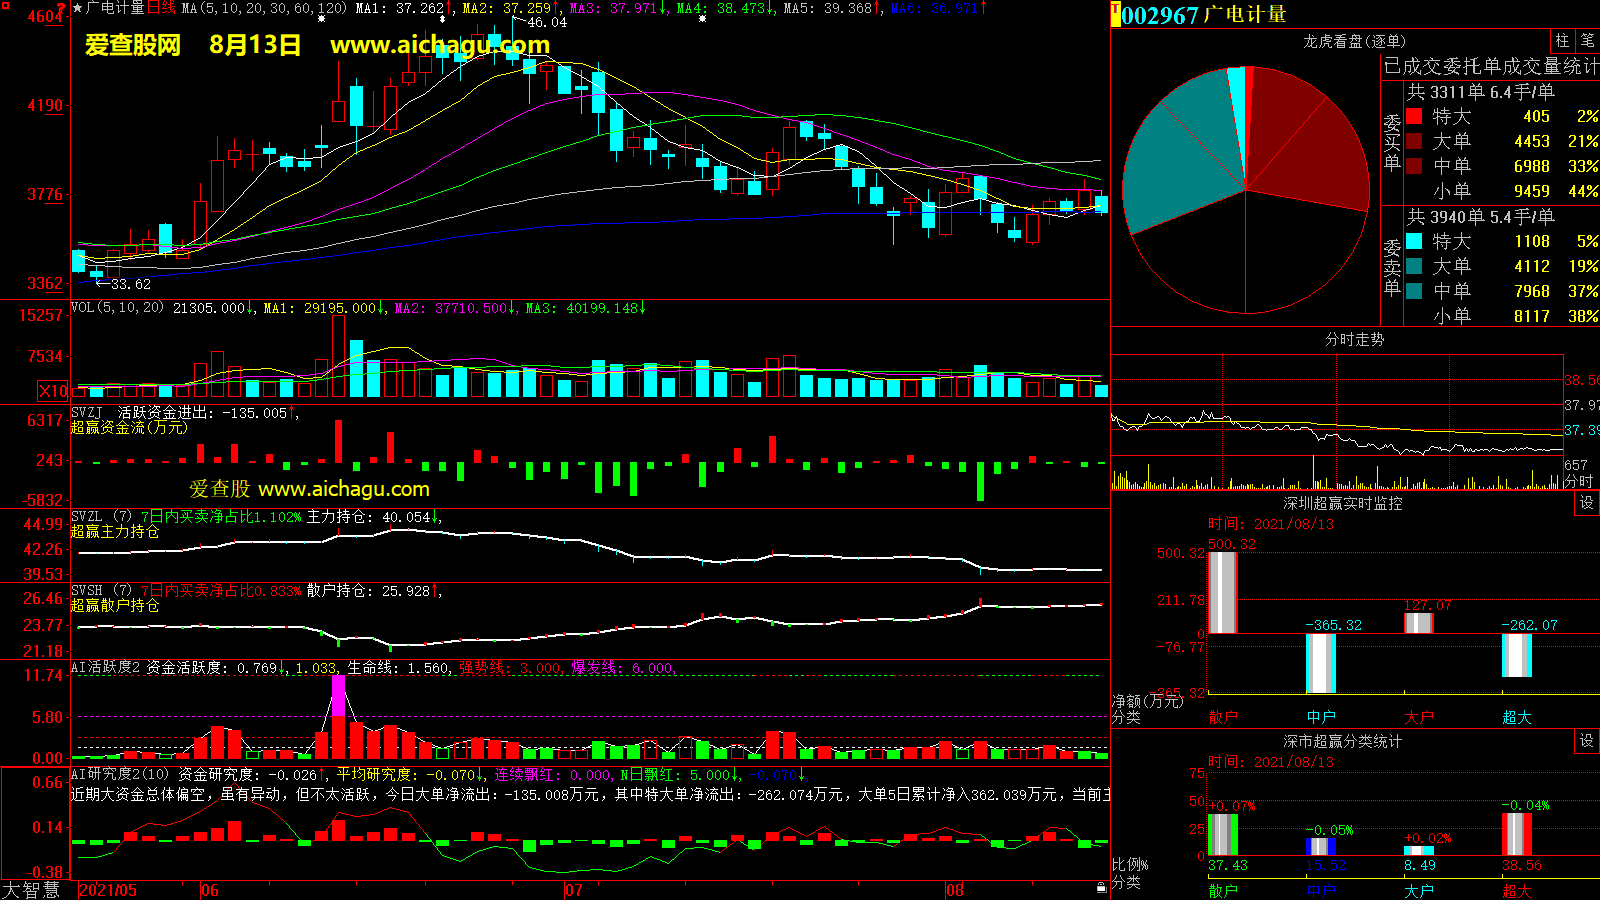Click the lock icon at chart bottom right
1600x900 pixels.
coord(1101,887)
